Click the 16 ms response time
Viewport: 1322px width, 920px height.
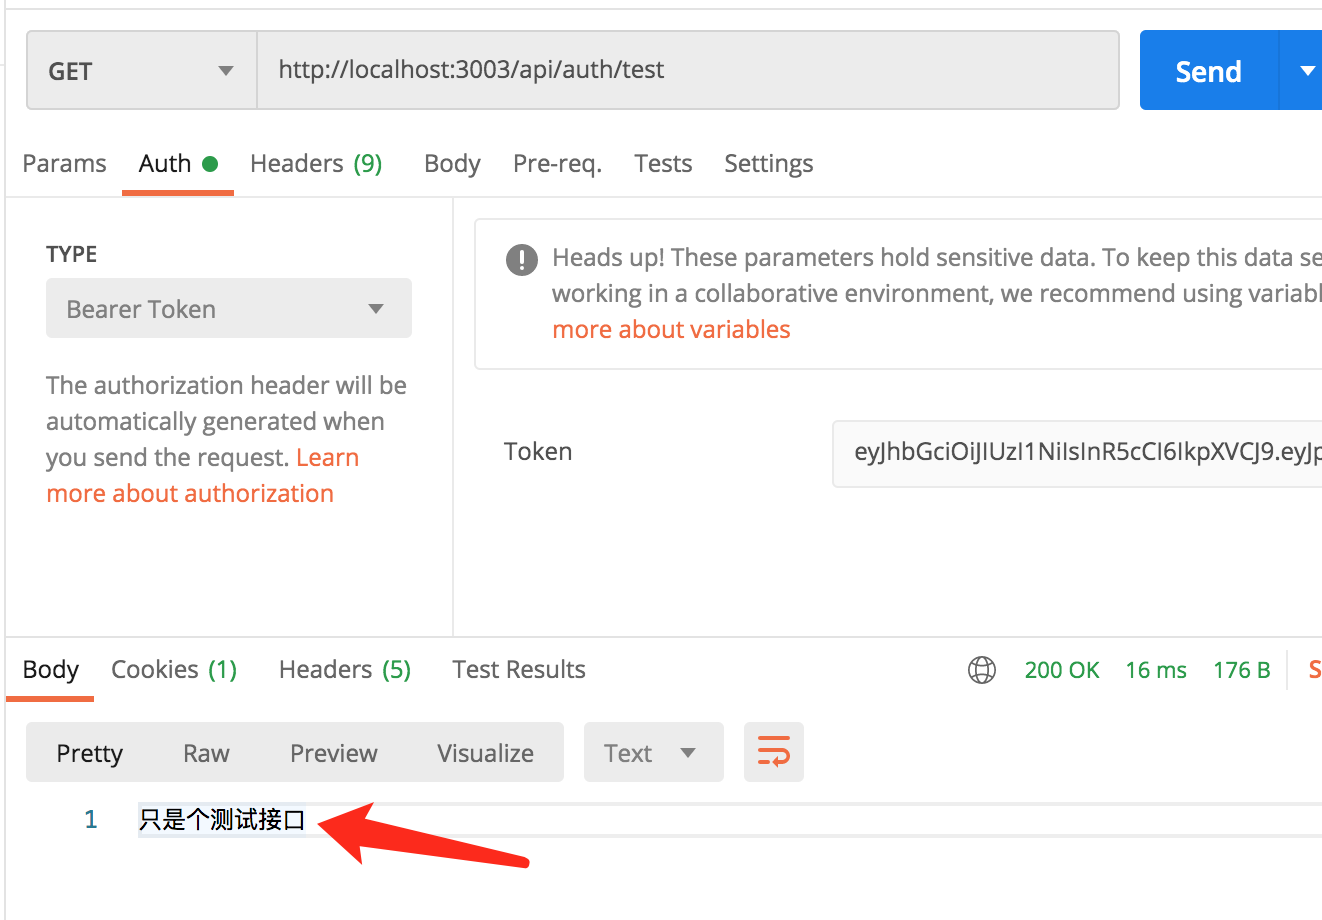pos(1156,670)
